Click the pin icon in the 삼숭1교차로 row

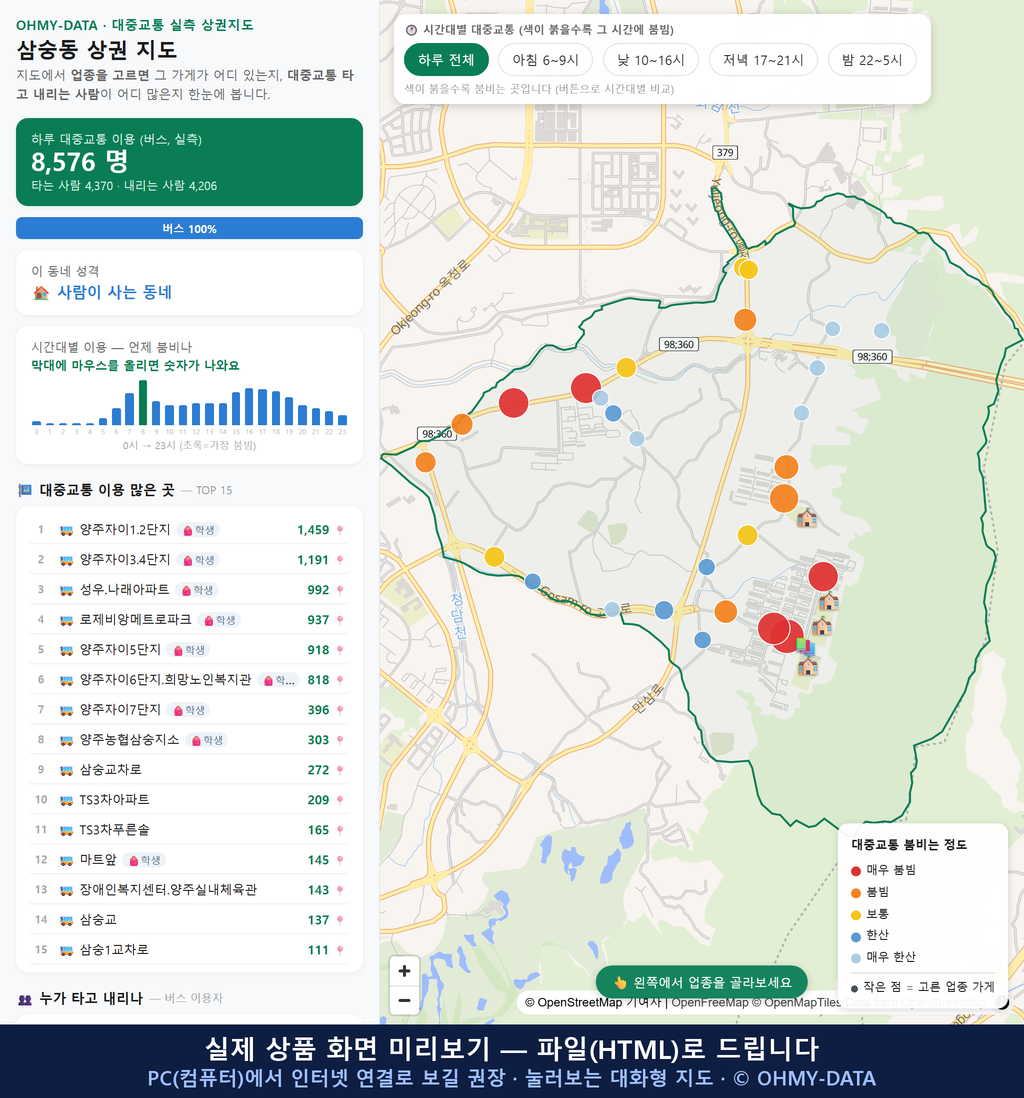(340, 951)
